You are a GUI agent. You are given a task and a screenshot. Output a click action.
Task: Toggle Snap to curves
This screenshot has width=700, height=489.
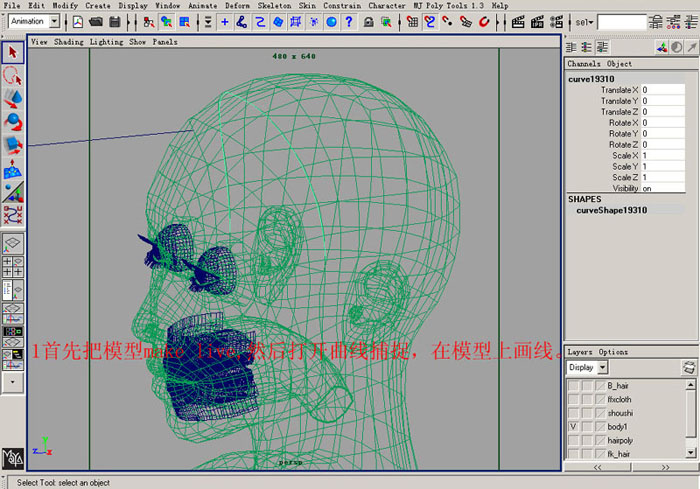tap(429, 22)
